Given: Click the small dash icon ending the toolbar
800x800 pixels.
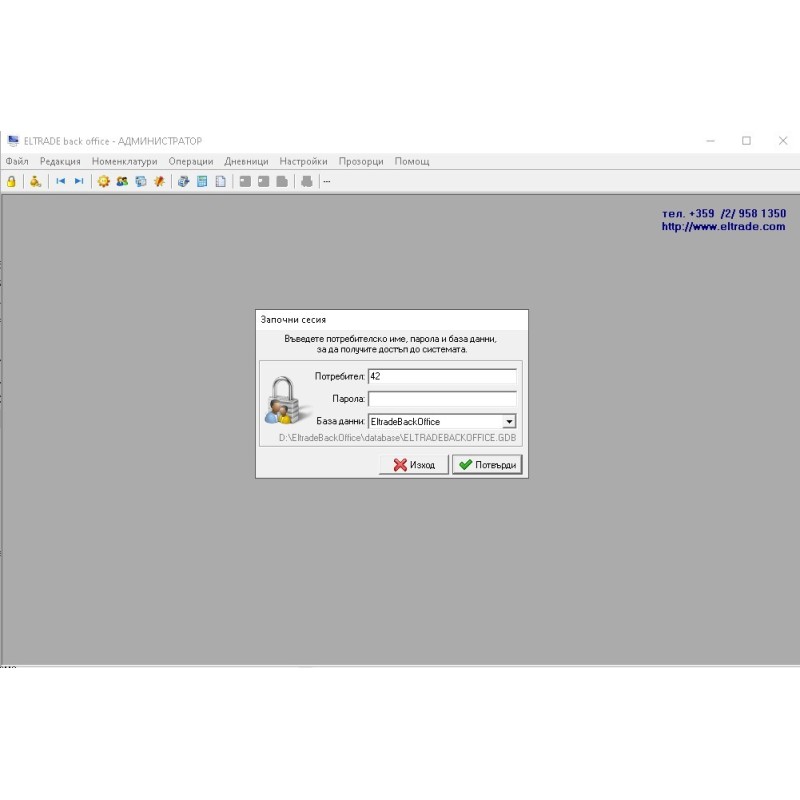Looking at the screenshot, I should tap(327, 182).
